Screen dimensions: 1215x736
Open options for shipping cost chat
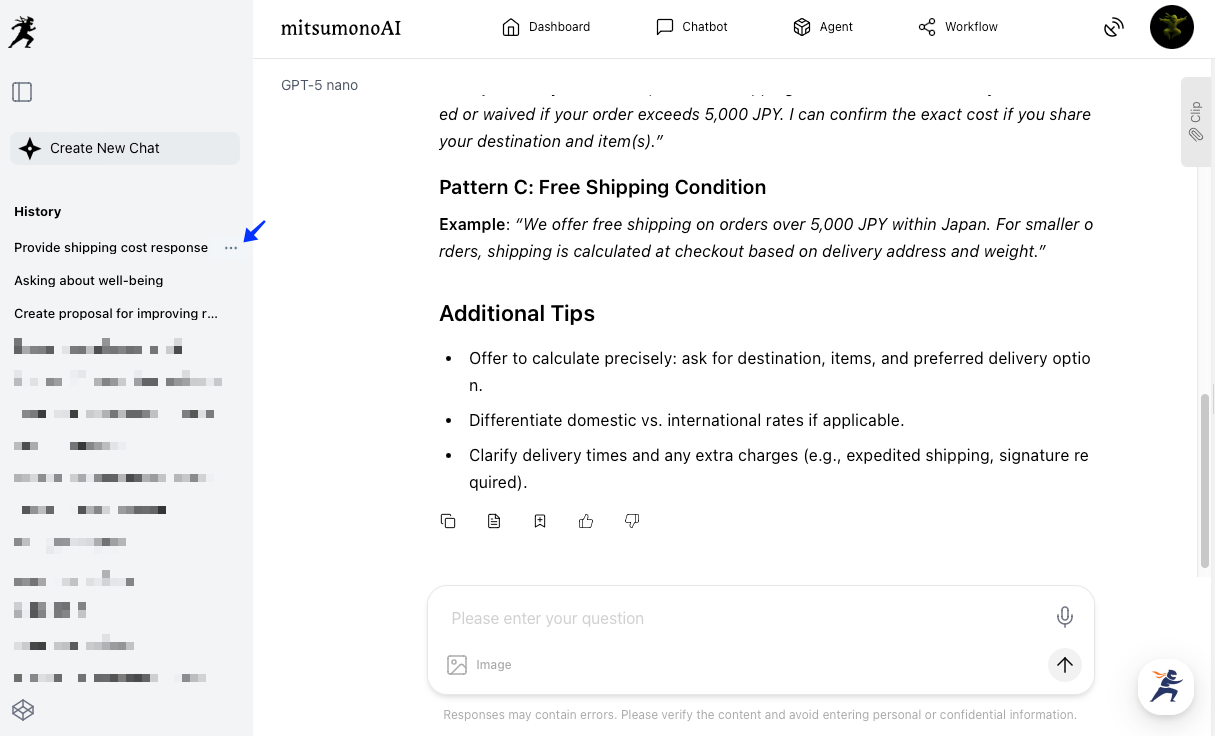(231, 248)
